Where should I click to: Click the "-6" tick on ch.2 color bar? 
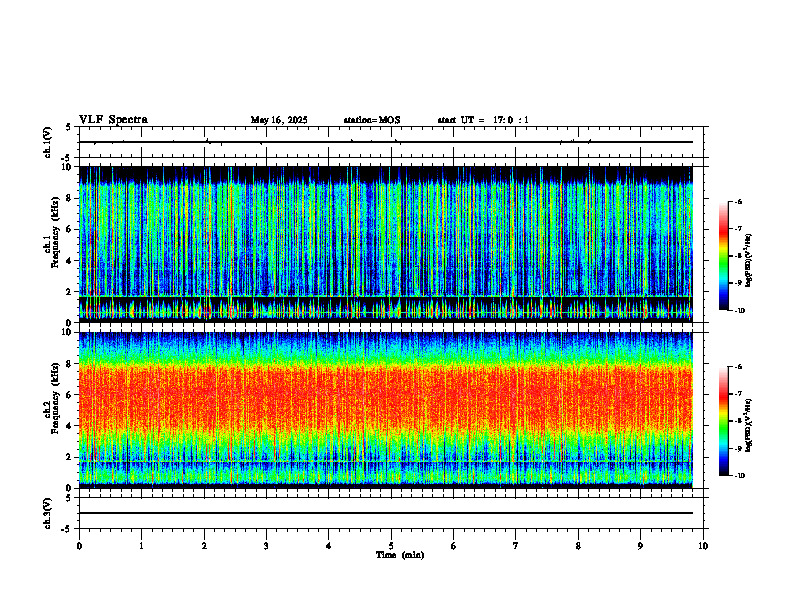point(739,367)
